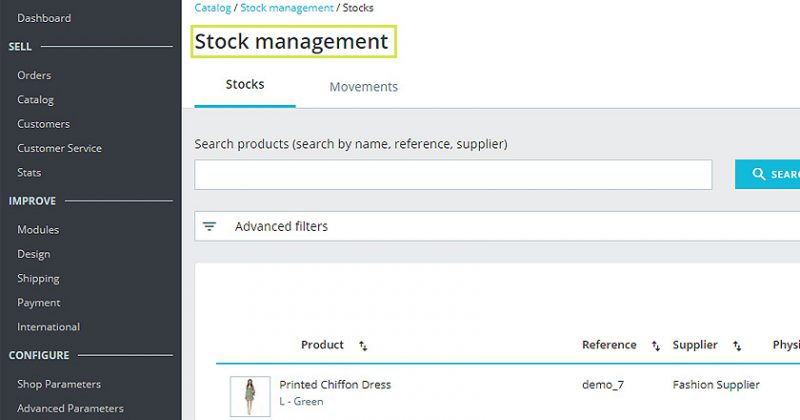Open Advanced Parameters sidebar item
The image size is (800, 420).
[x=70, y=408]
